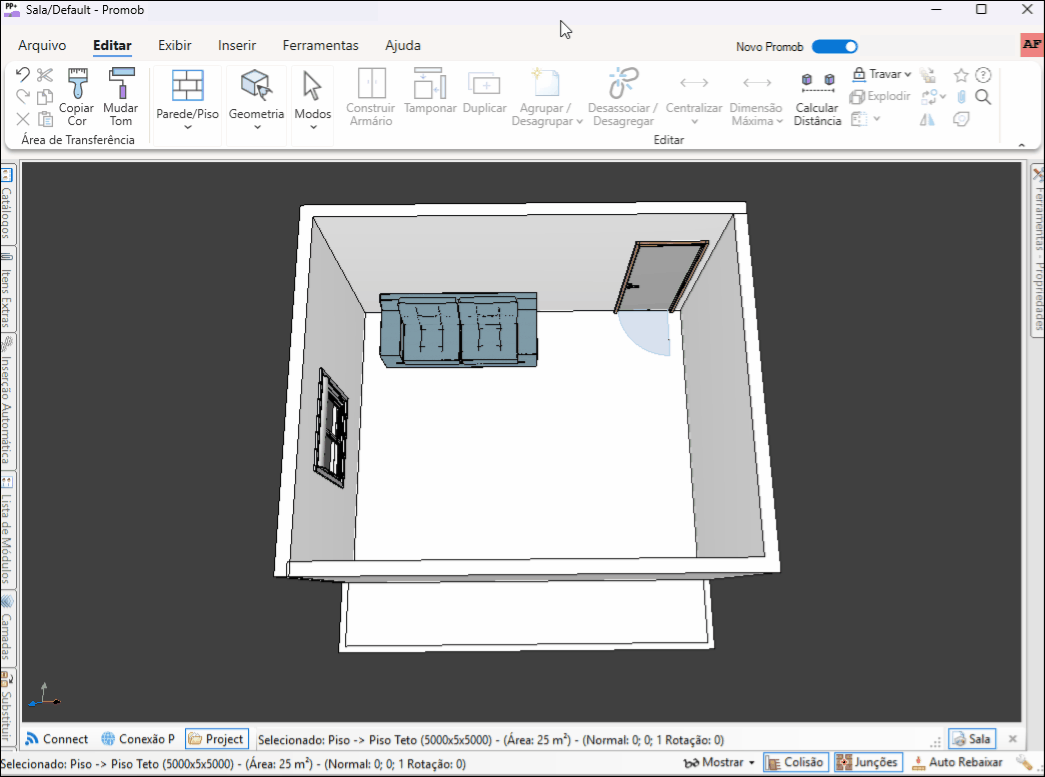Click the star favorites icon
This screenshot has height=777, width=1045.
tap(961, 75)
